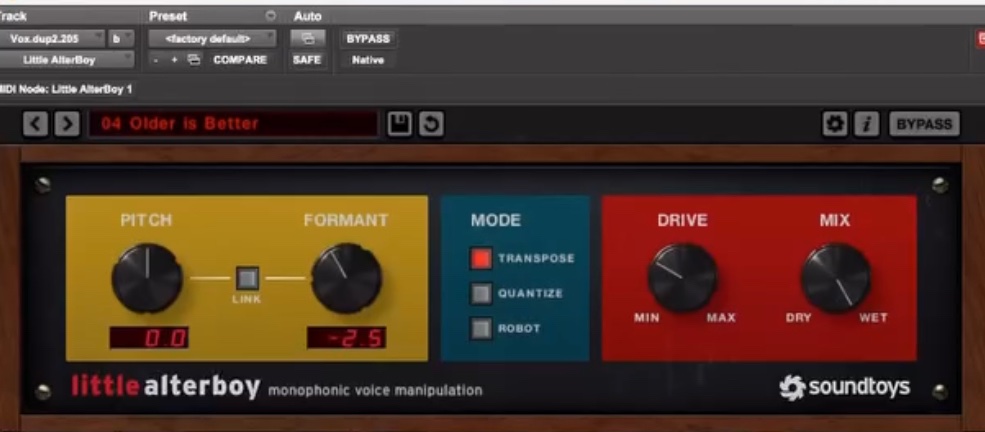This screenshot has height=432, width=985.
Task: Click the small circle icon beside Preset
Action: tap(271, 16)
